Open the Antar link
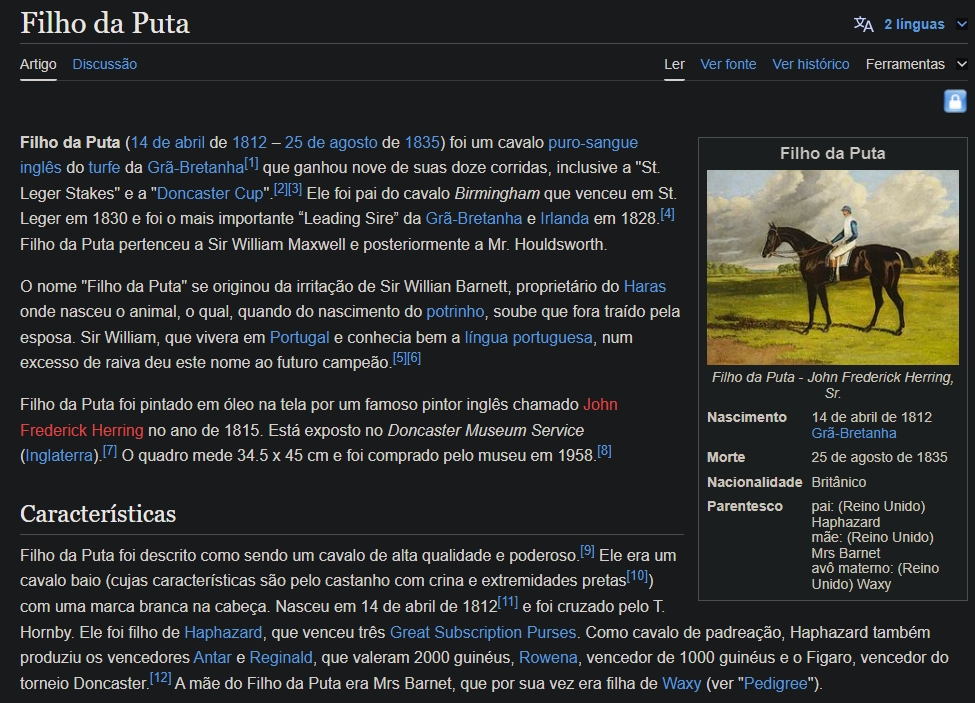Viewport: 975px width, 703px height. point(212,658)
